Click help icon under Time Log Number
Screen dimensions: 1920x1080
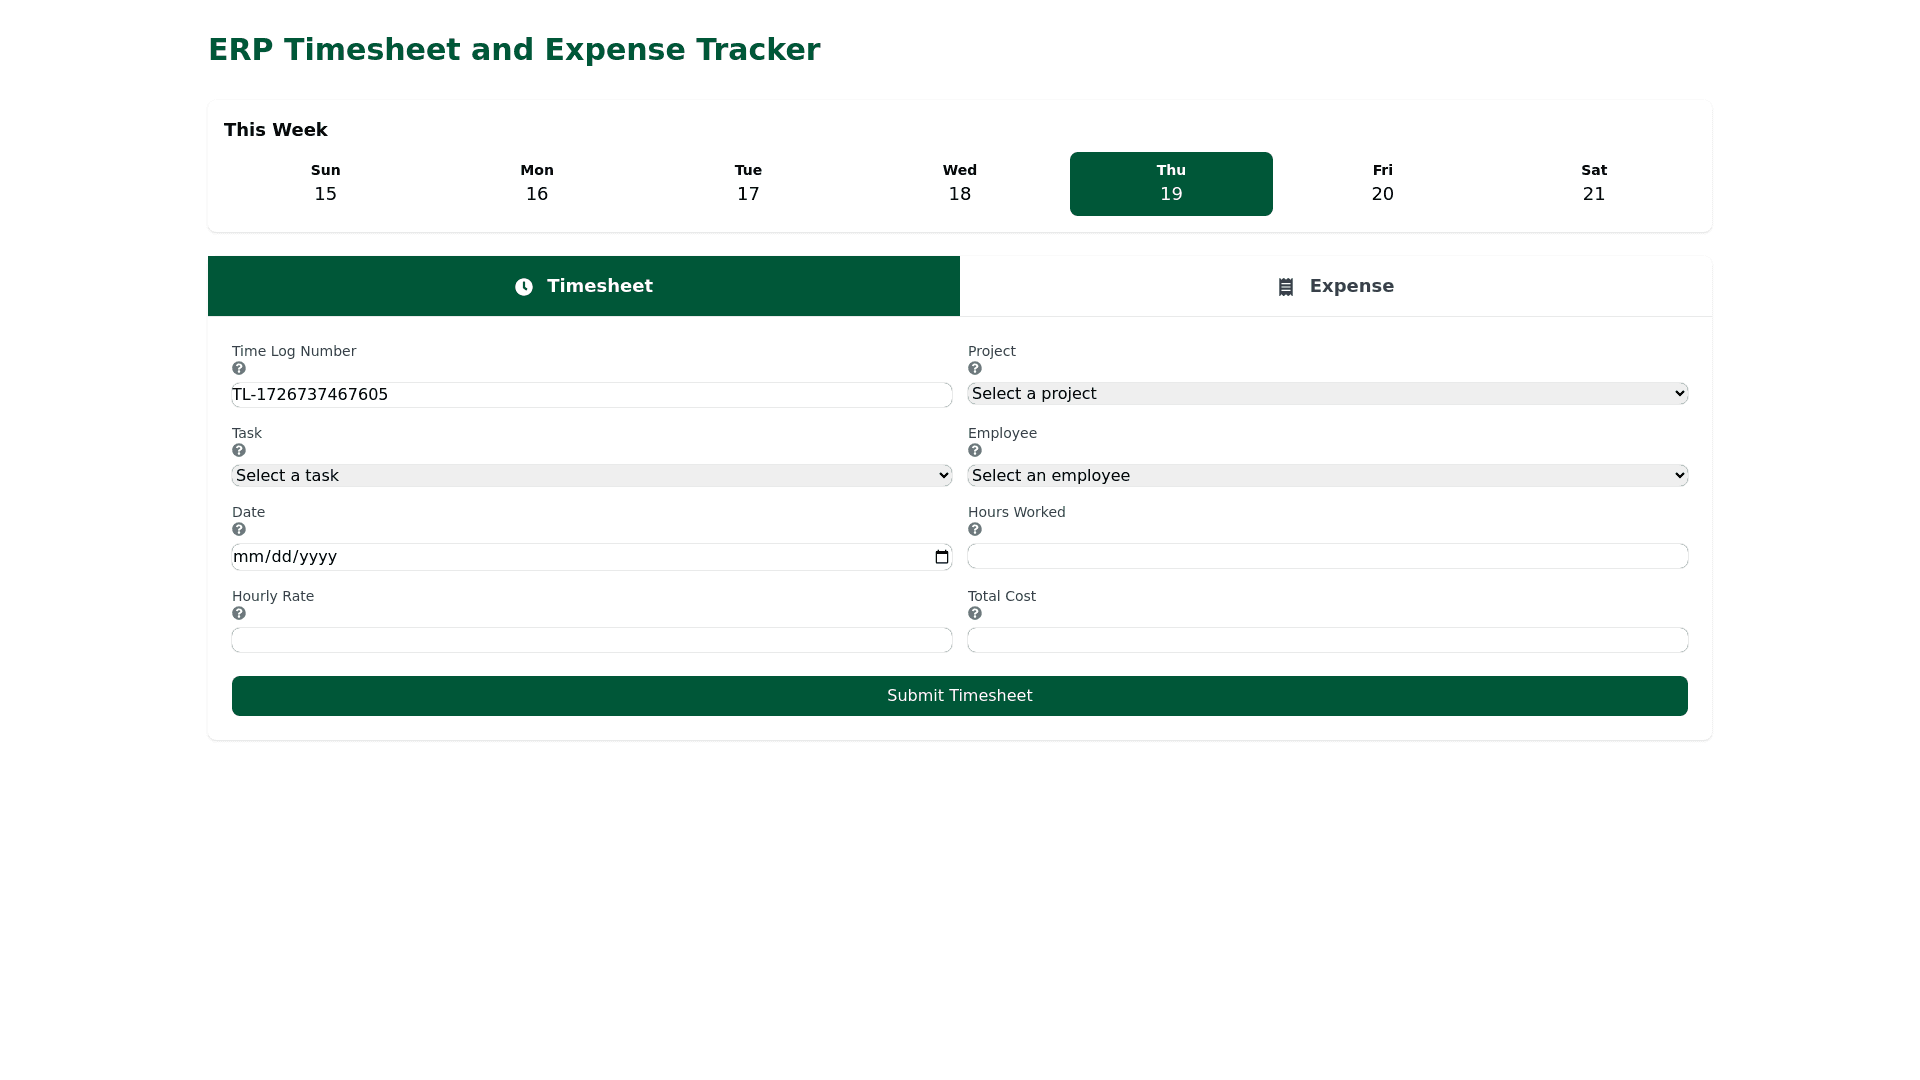point(239,369)
